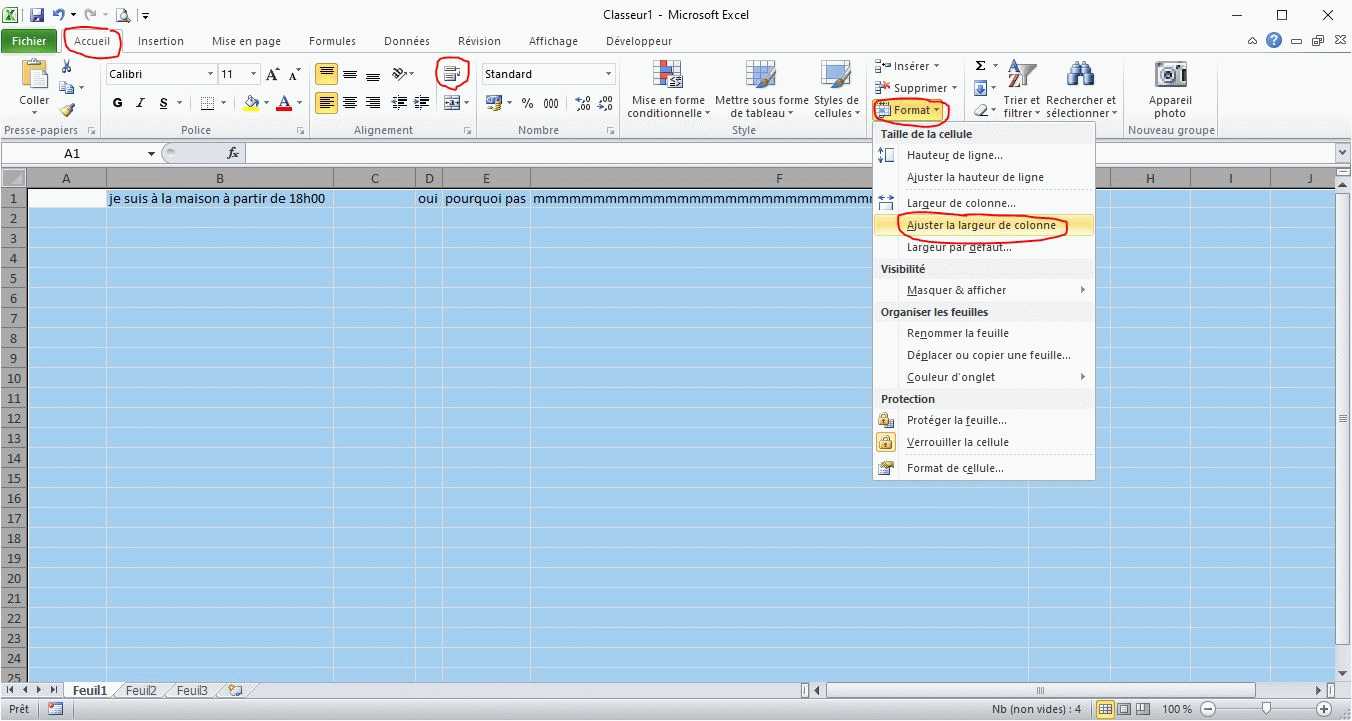Click the Coller paste icon

click(x=34, y=76)
